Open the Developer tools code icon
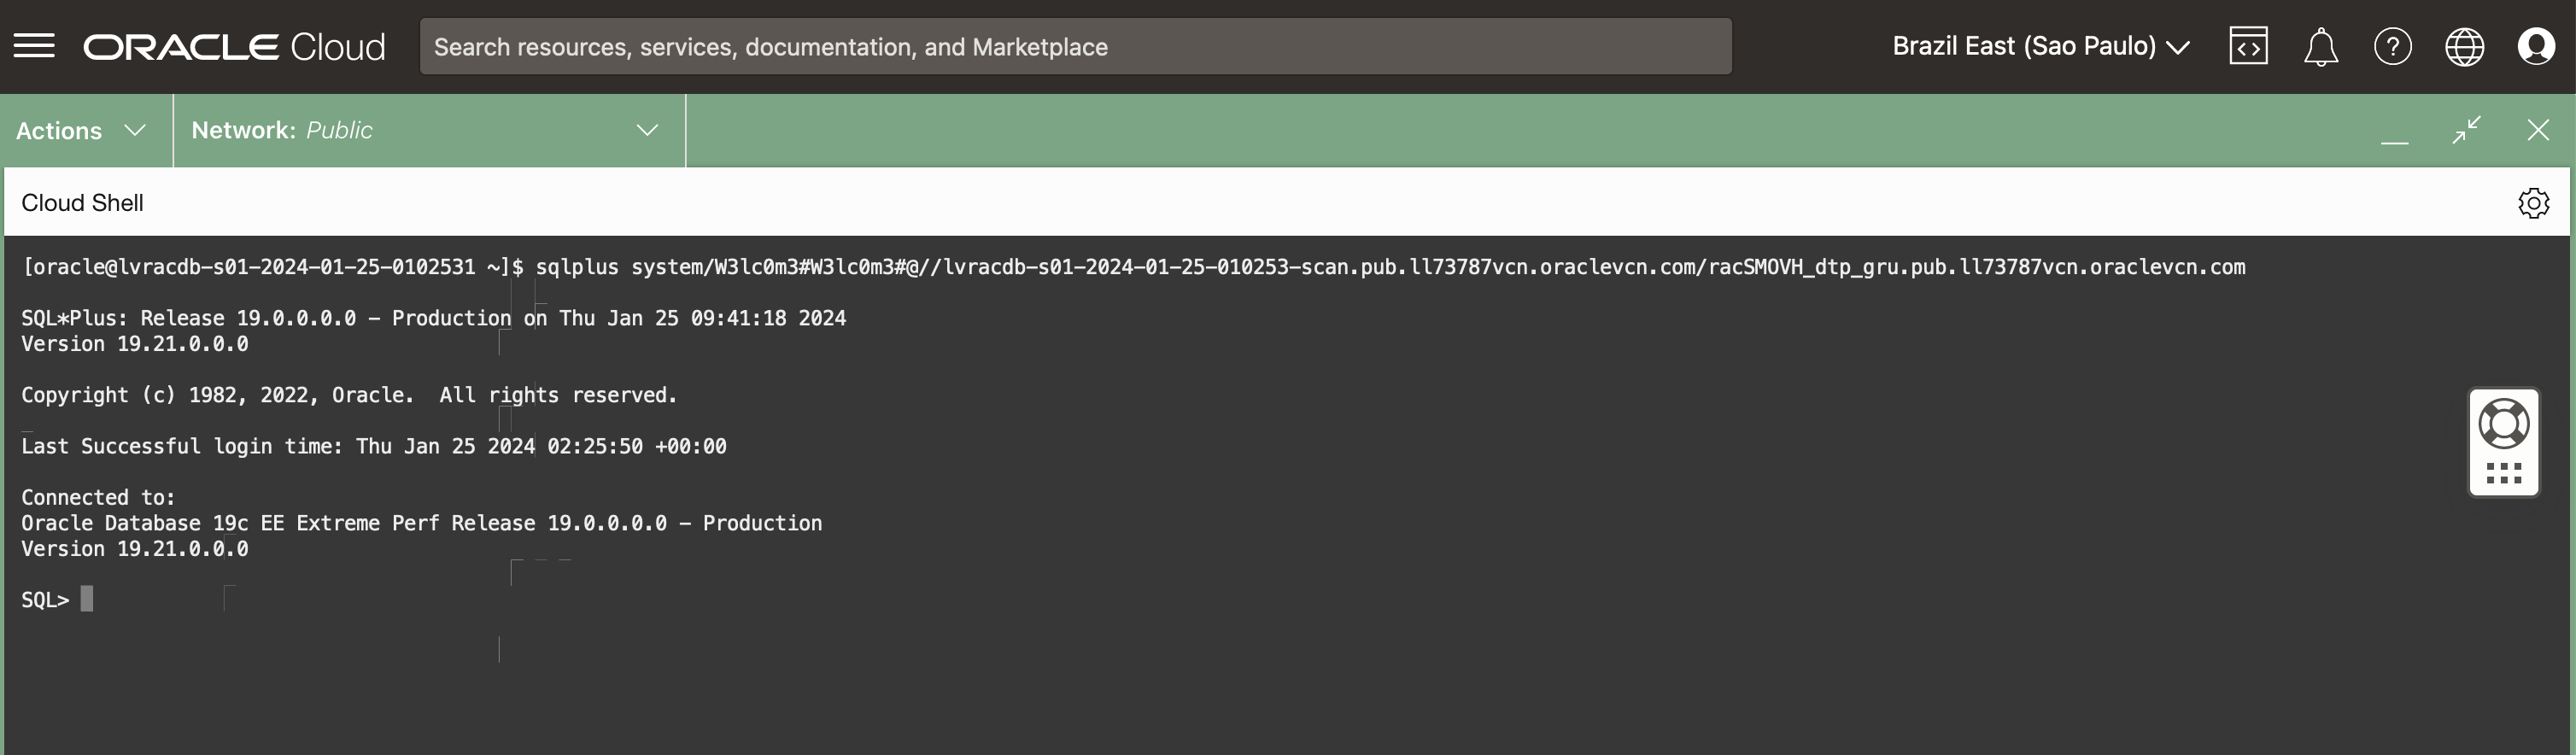 coord(2248,47)
